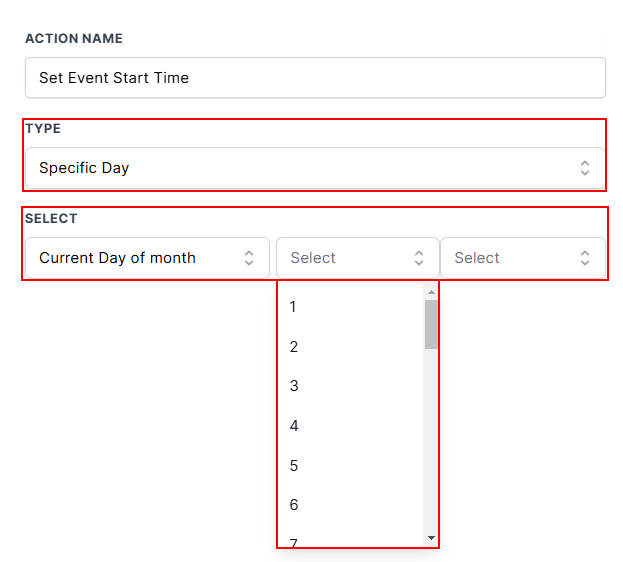Click the chevron icon of Type dropdown
Screen dimensions: 623x562
pos(585,168)
